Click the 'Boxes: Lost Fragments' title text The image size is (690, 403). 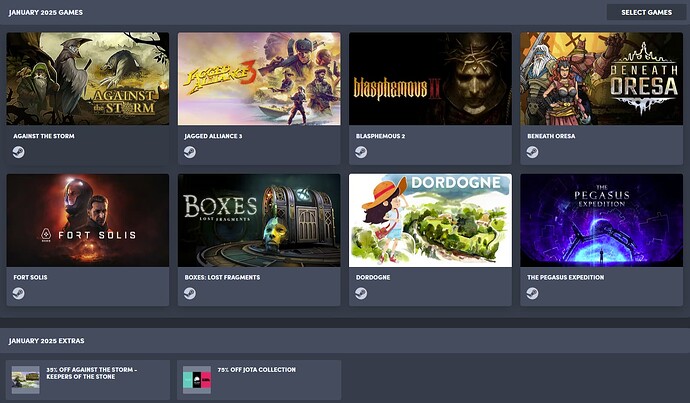pyautogui.click(x=222, y=277)
